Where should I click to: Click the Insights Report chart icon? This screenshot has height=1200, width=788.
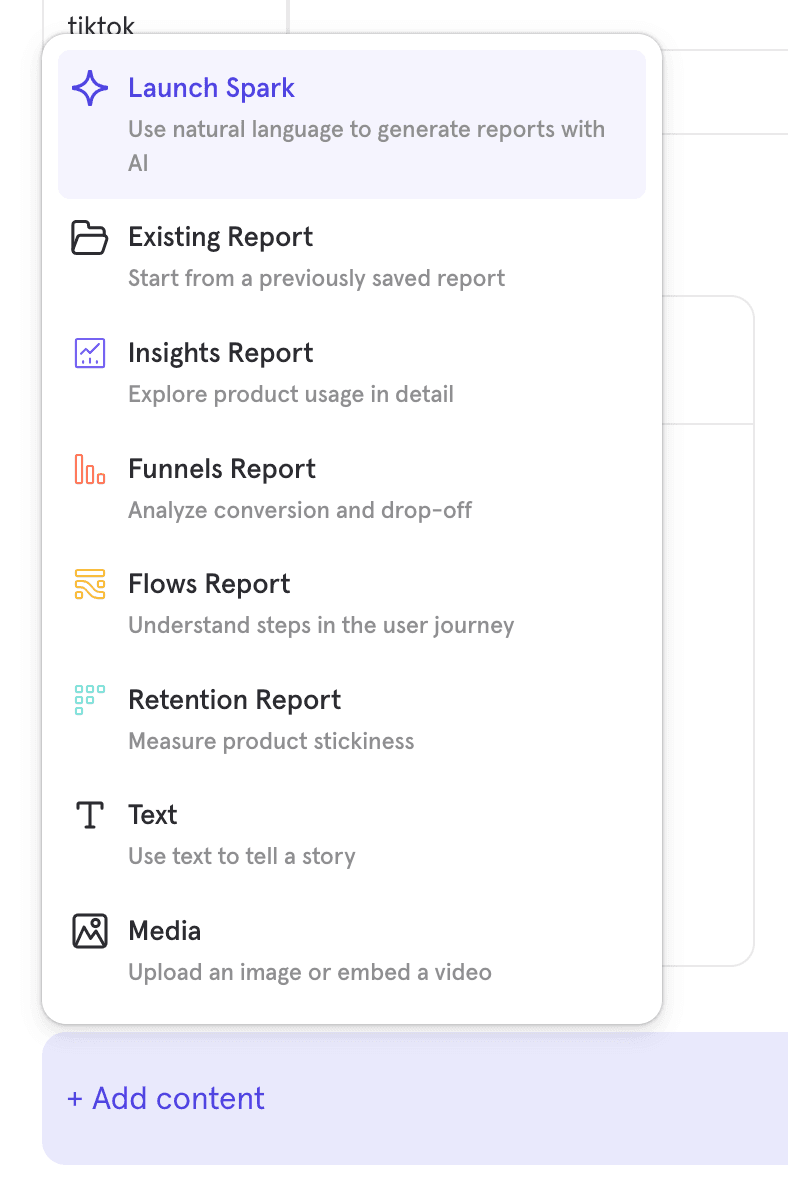pos(89,353)
